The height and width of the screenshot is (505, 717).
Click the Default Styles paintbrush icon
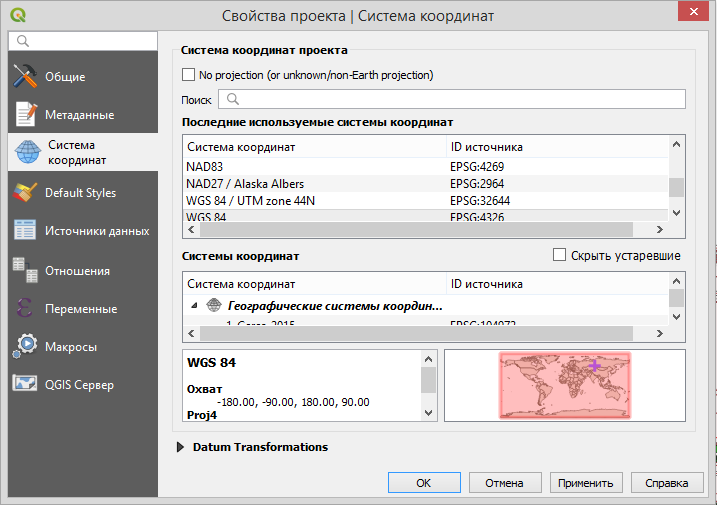[x=26, y=193]
